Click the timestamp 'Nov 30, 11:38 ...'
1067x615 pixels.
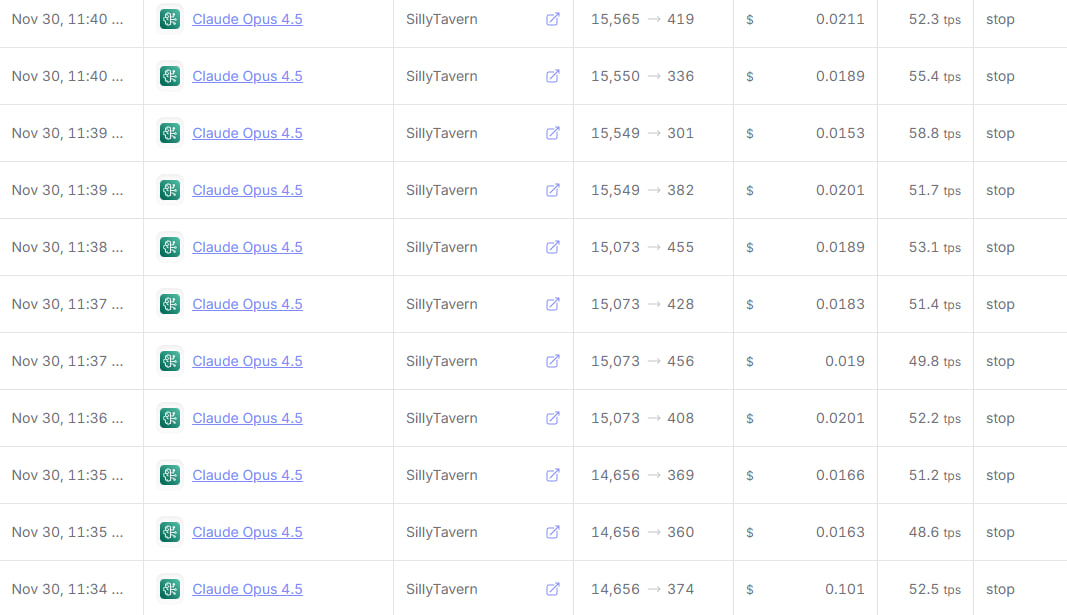tap(67, 247)
